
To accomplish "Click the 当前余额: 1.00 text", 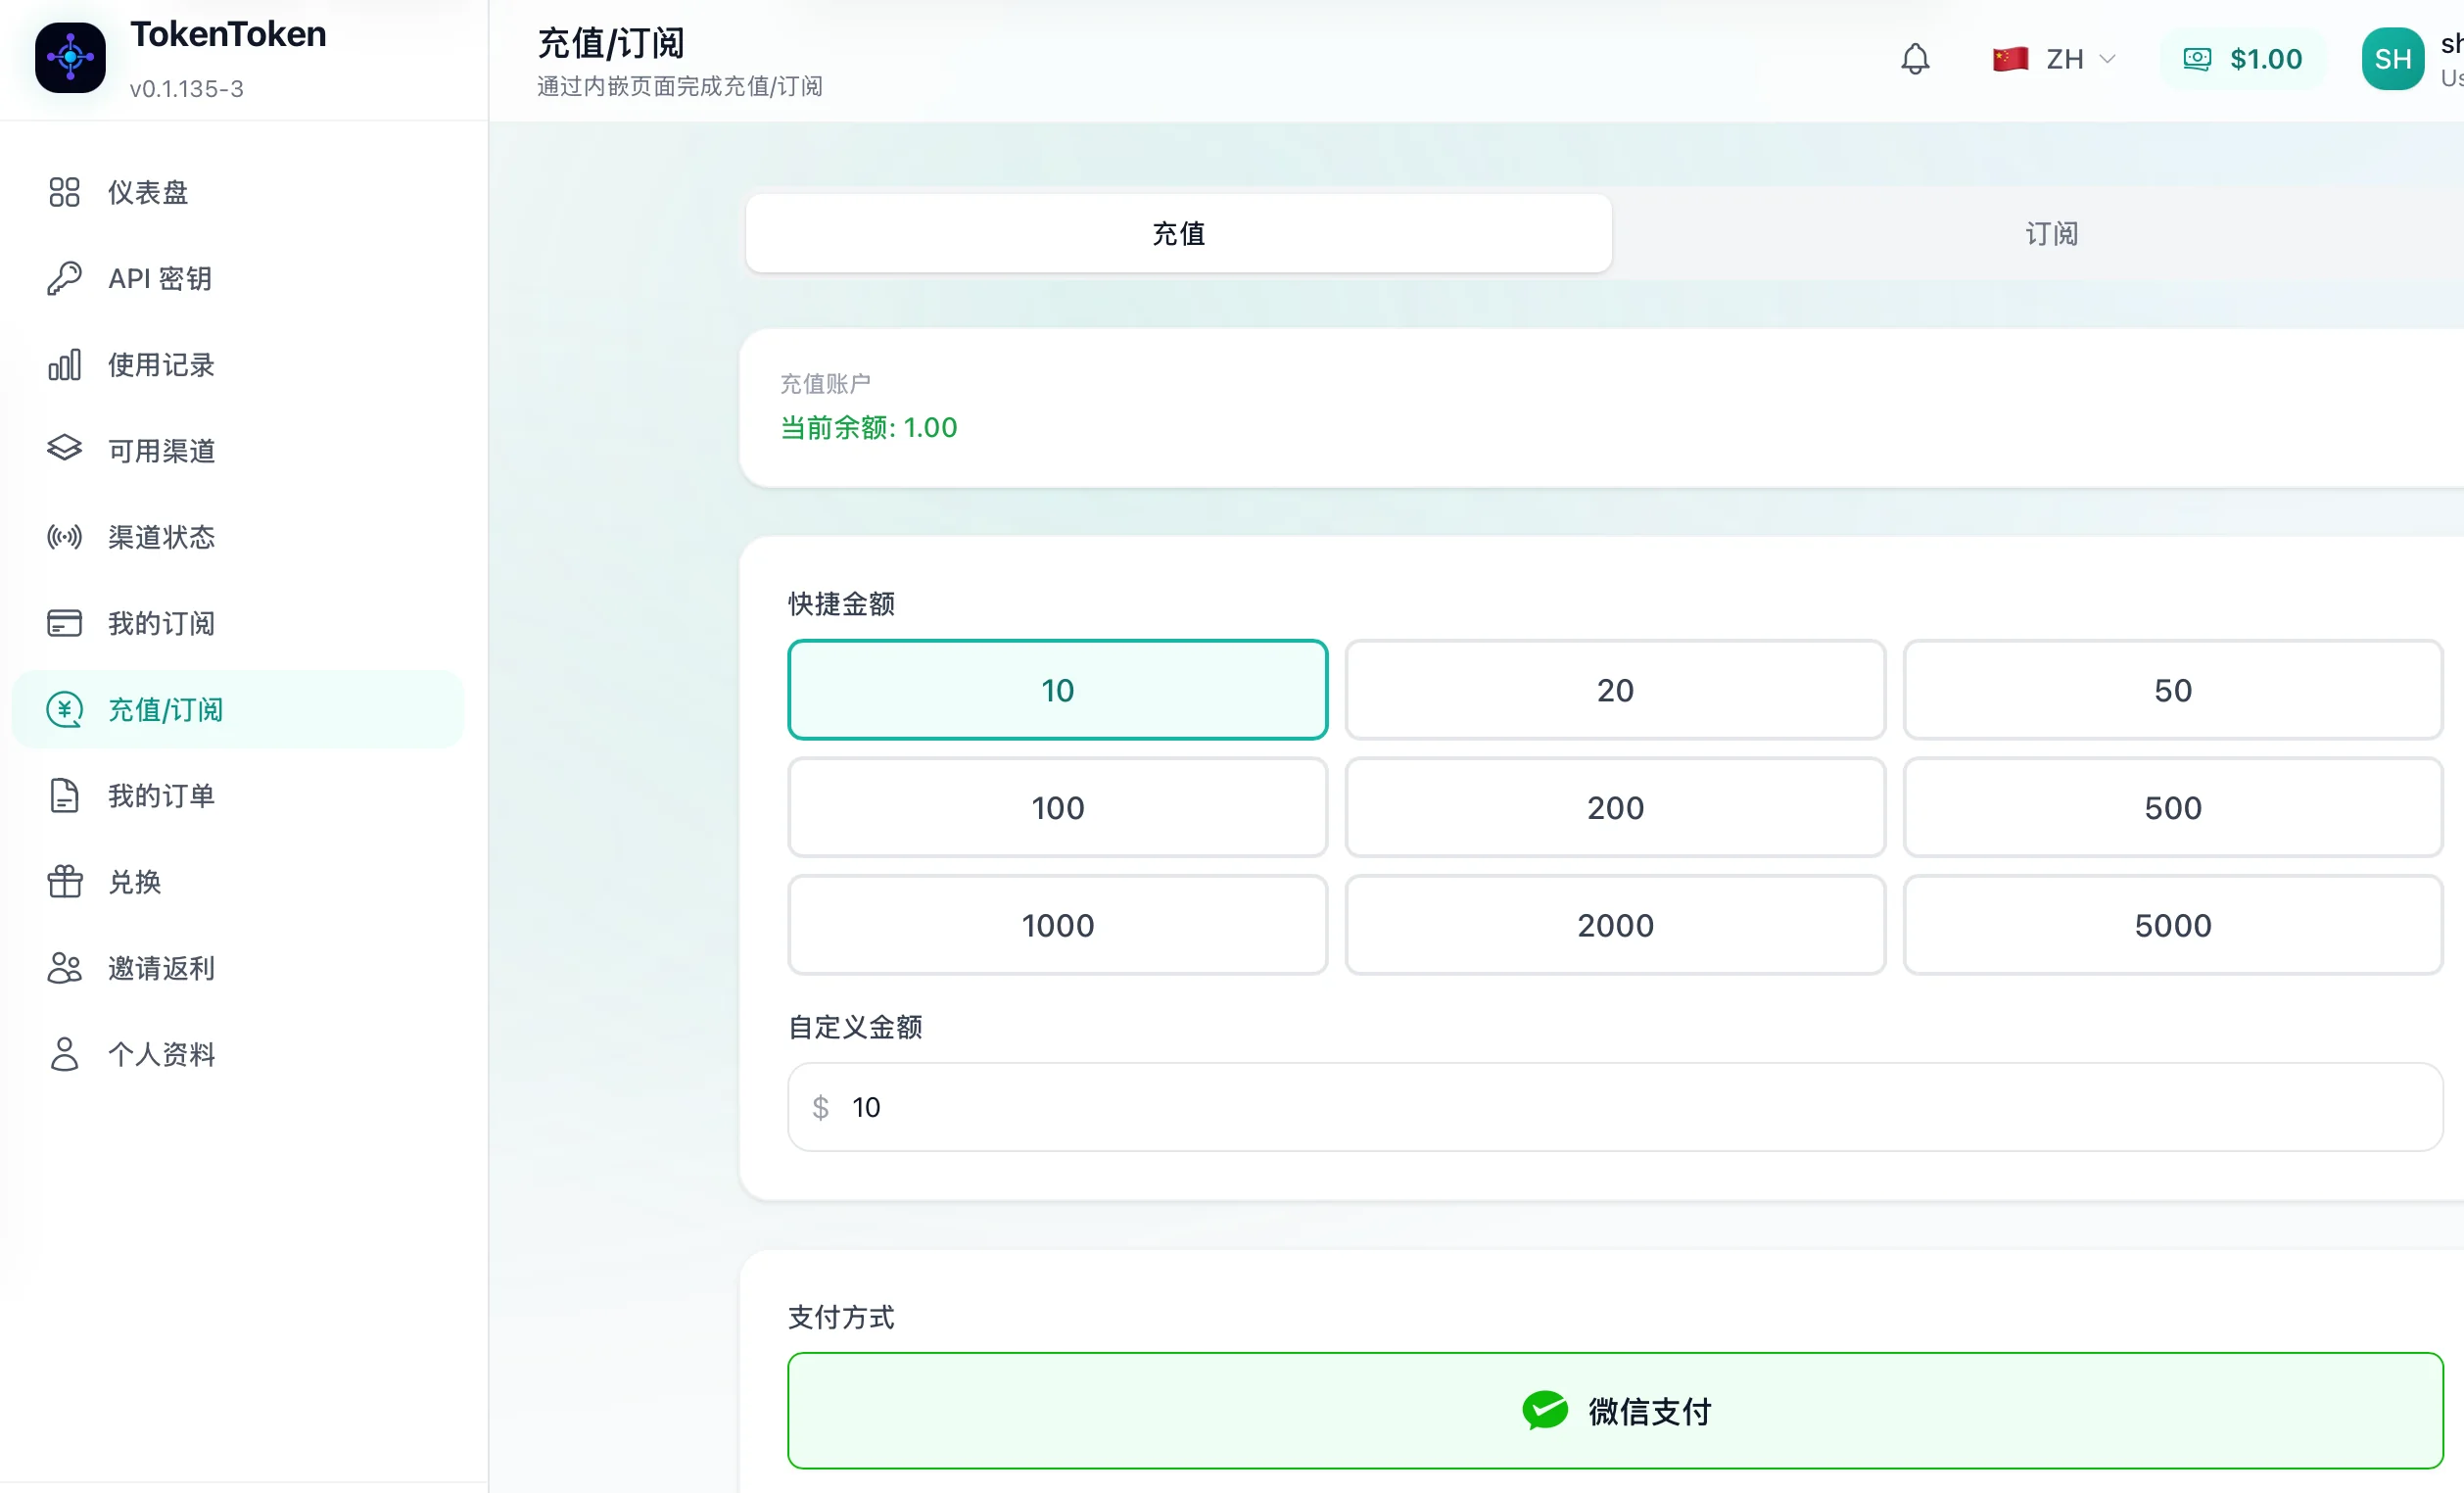I will point(869,428).
